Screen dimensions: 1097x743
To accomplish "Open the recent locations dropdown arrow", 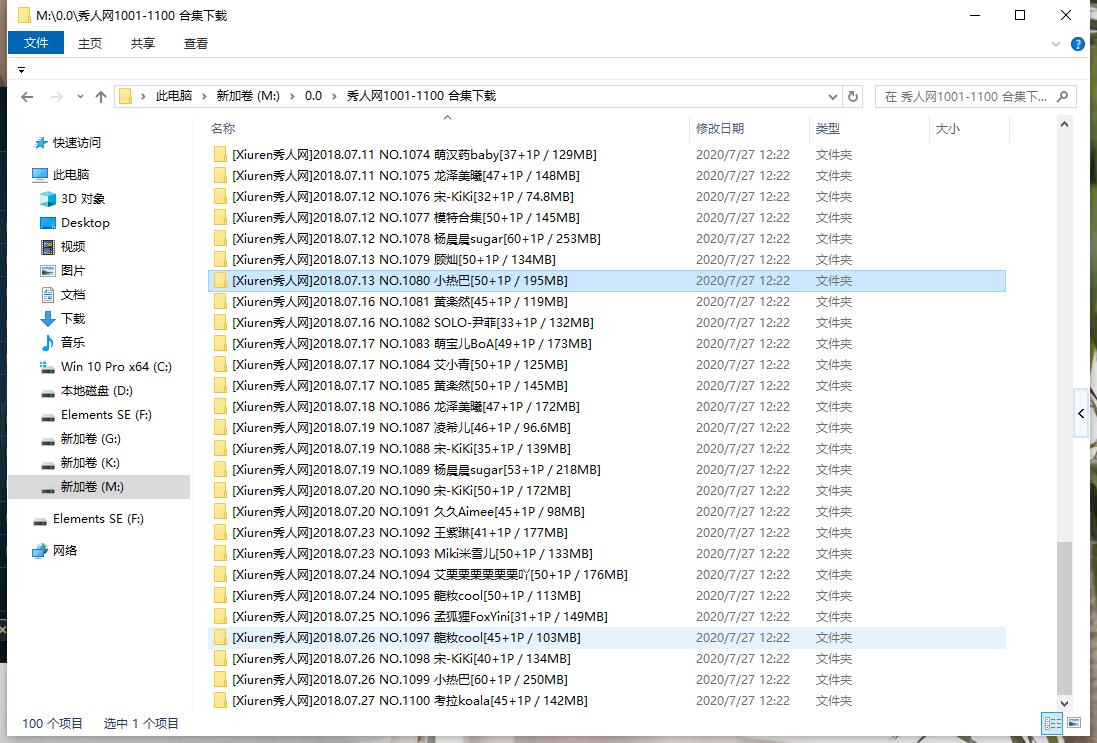I will 80,97.
